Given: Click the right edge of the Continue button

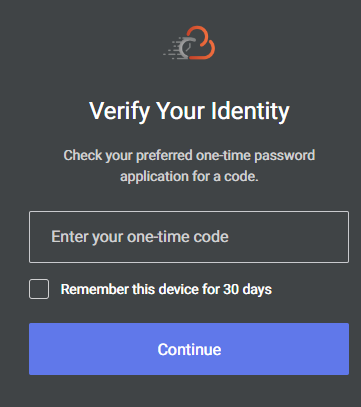Looking at the screenshot, I should 341,349.
